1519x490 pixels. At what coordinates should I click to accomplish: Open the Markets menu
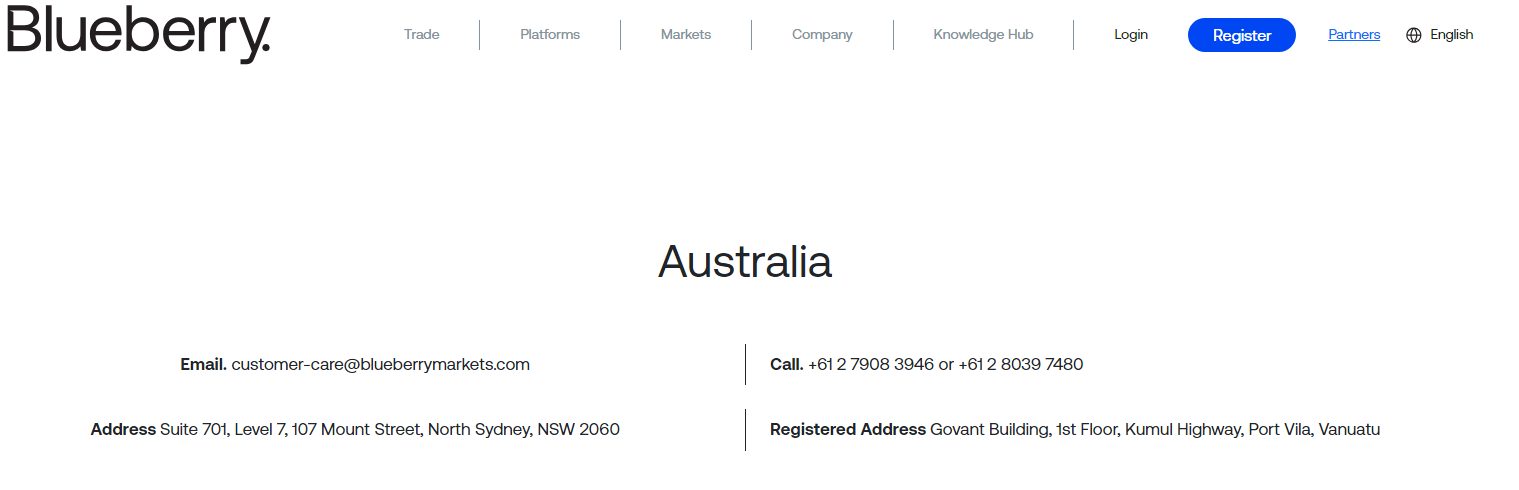coord(686,34)
